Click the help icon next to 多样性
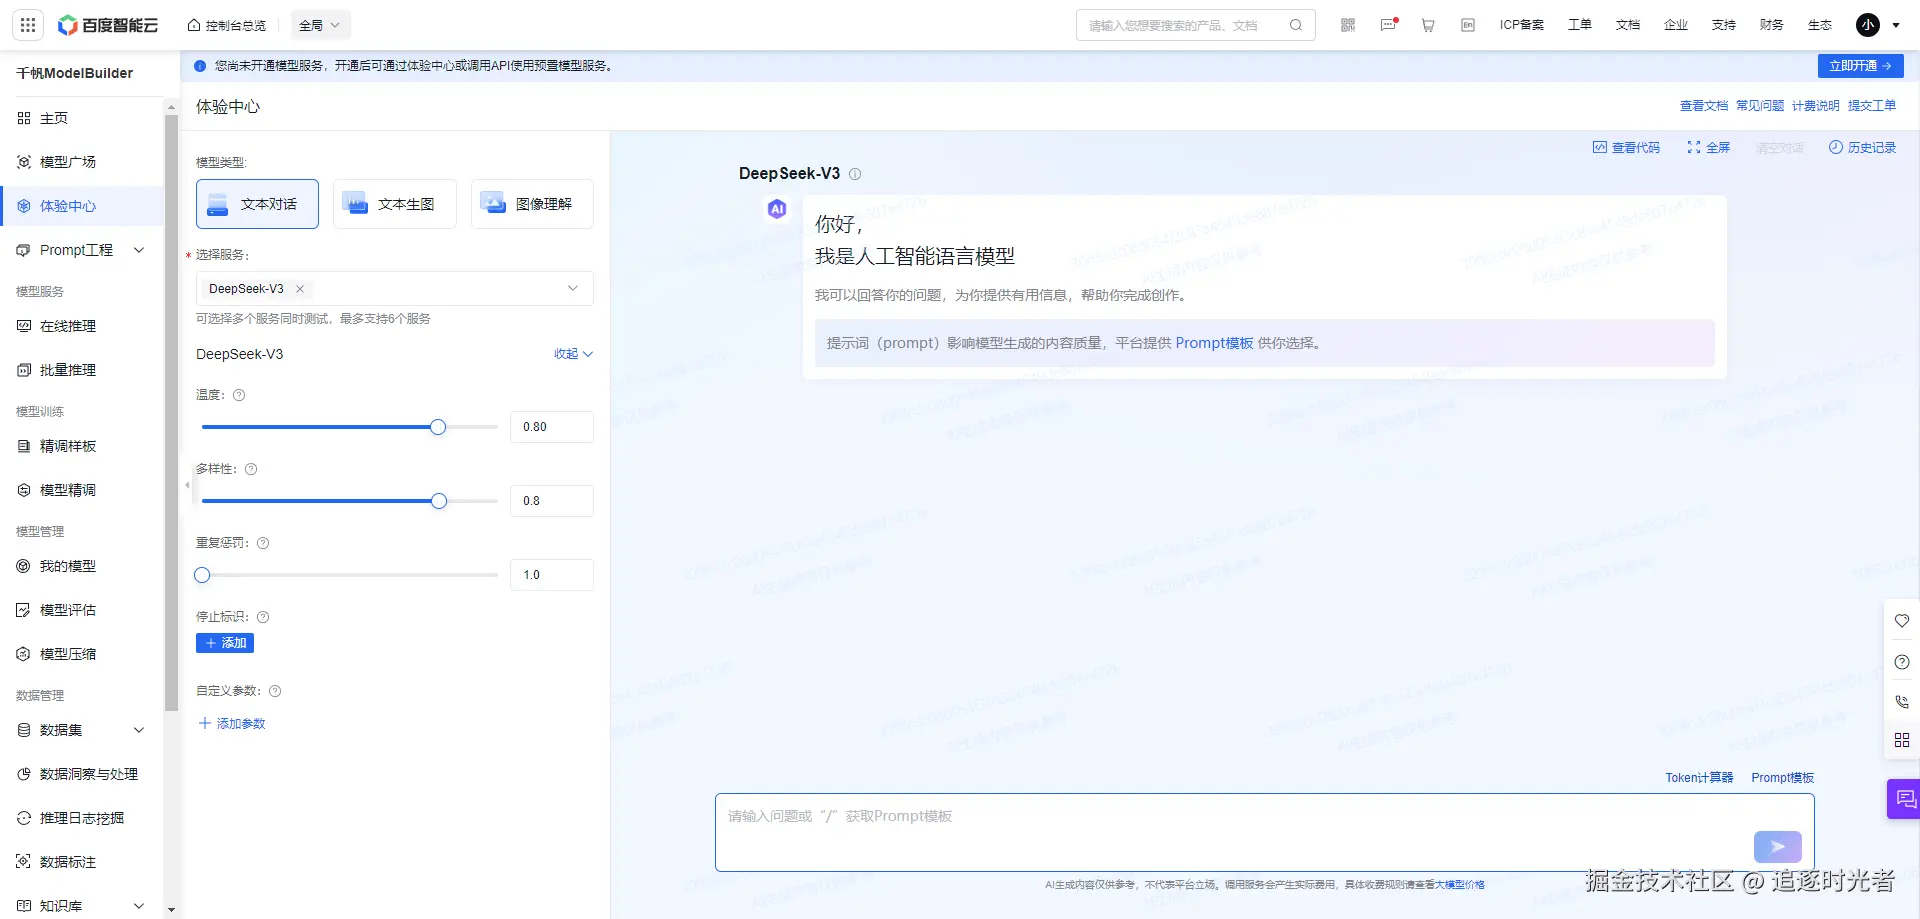Viewport: 1920px width, 919px height. pyautogui.click(x=251, y=469)
